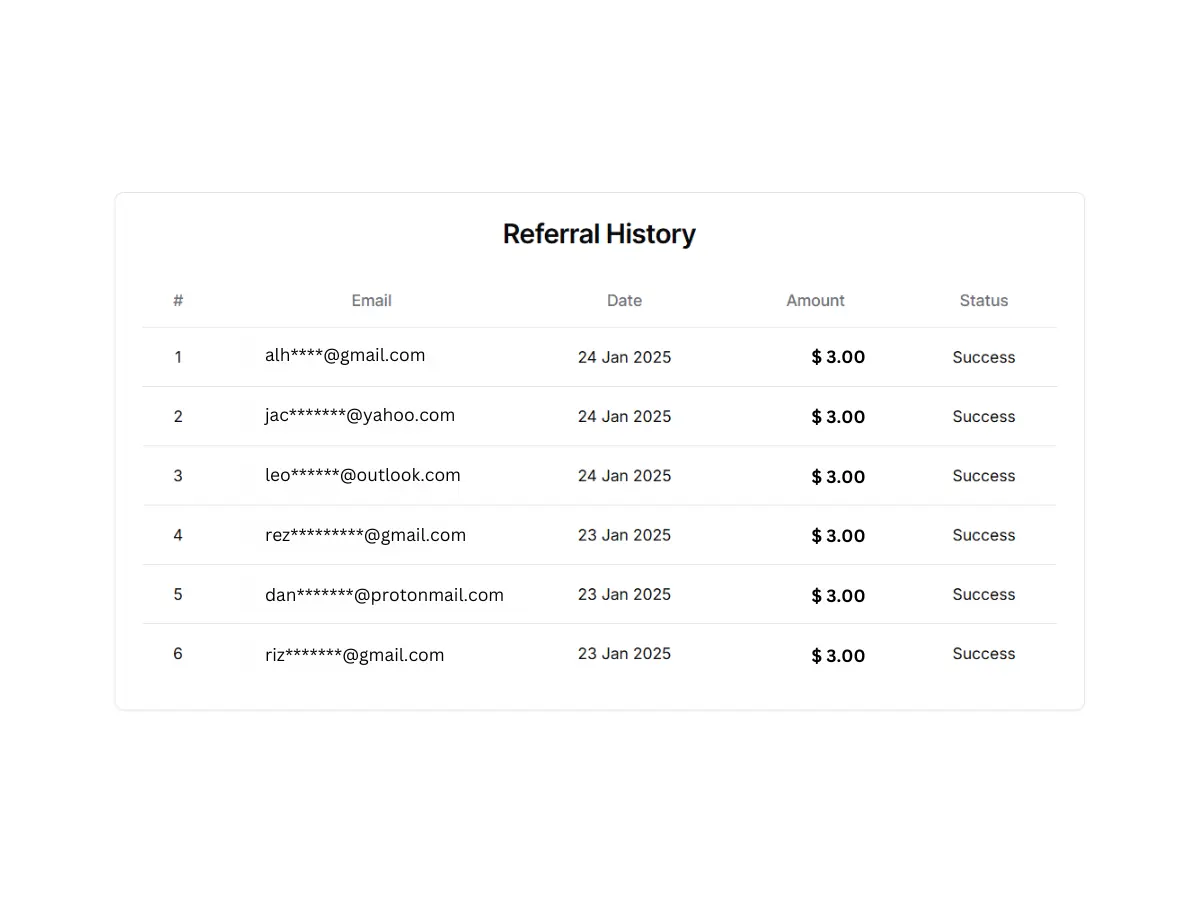Click the $3.00 amount on row 2
This screenshot has height=900, width=1200.
point(838,417)
